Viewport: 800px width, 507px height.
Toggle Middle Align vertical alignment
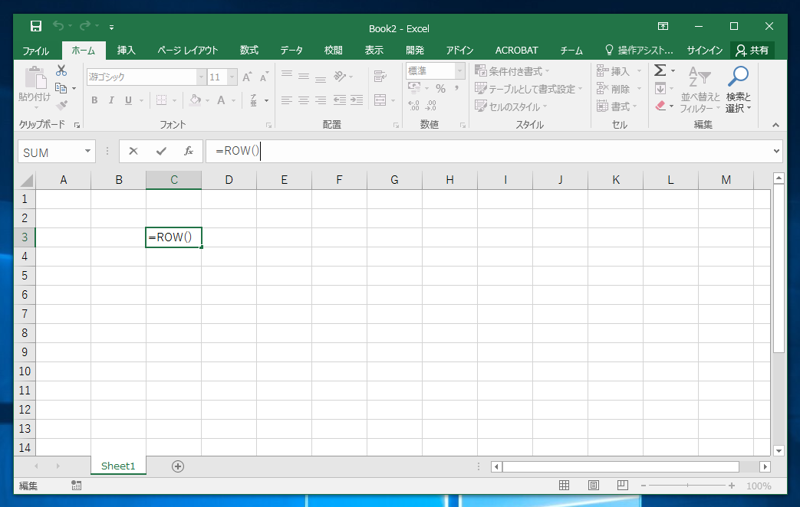pyautogui.click(x=304, y=76)
